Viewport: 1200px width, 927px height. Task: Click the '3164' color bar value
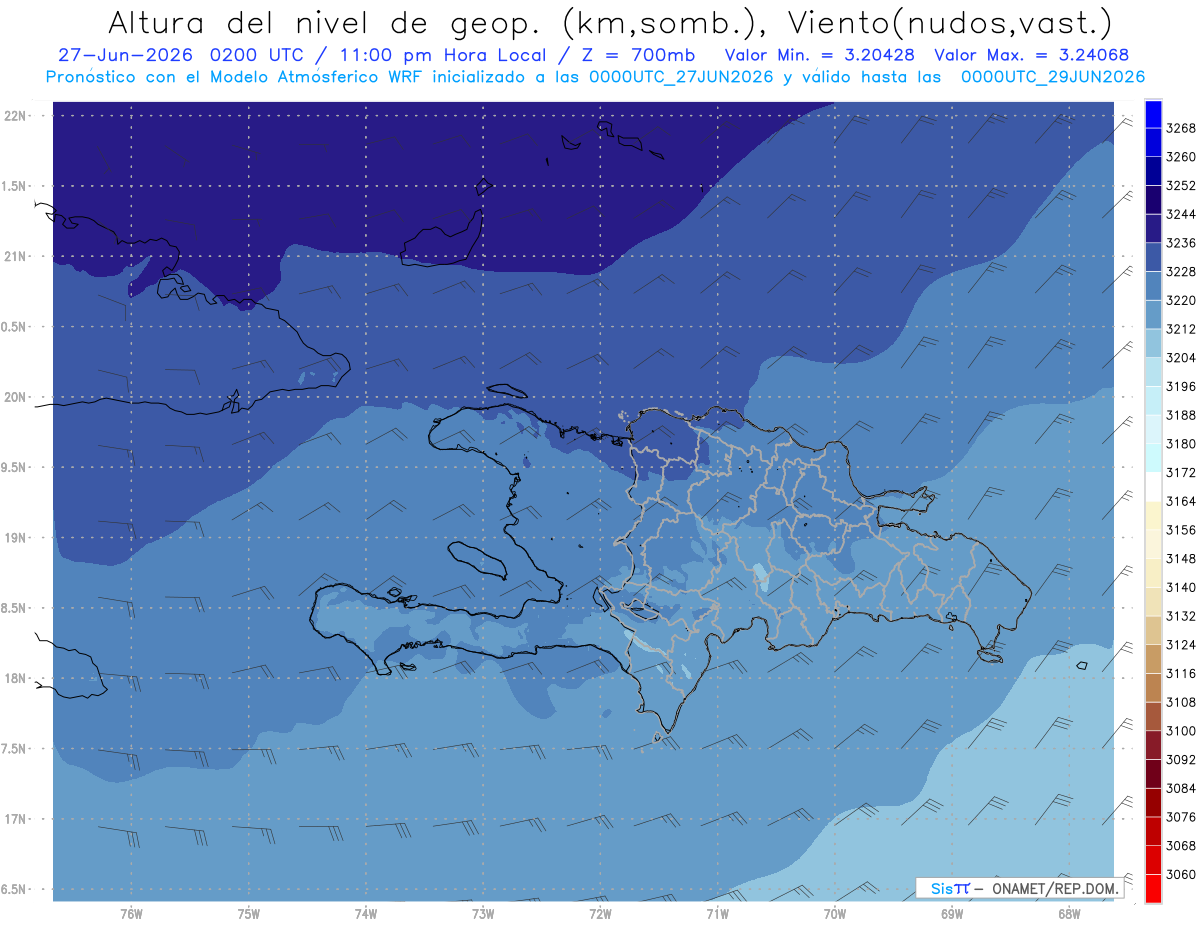[x=1181, y=501]
